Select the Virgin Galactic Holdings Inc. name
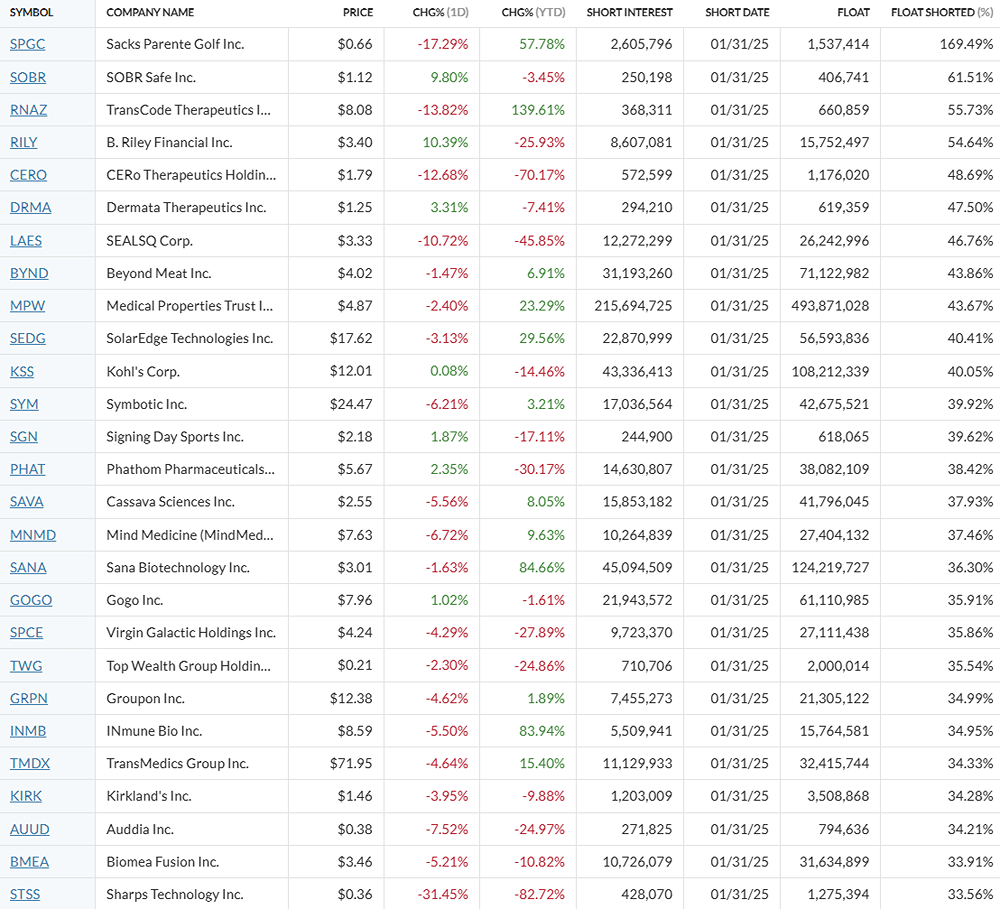 (x=191, y=632)
